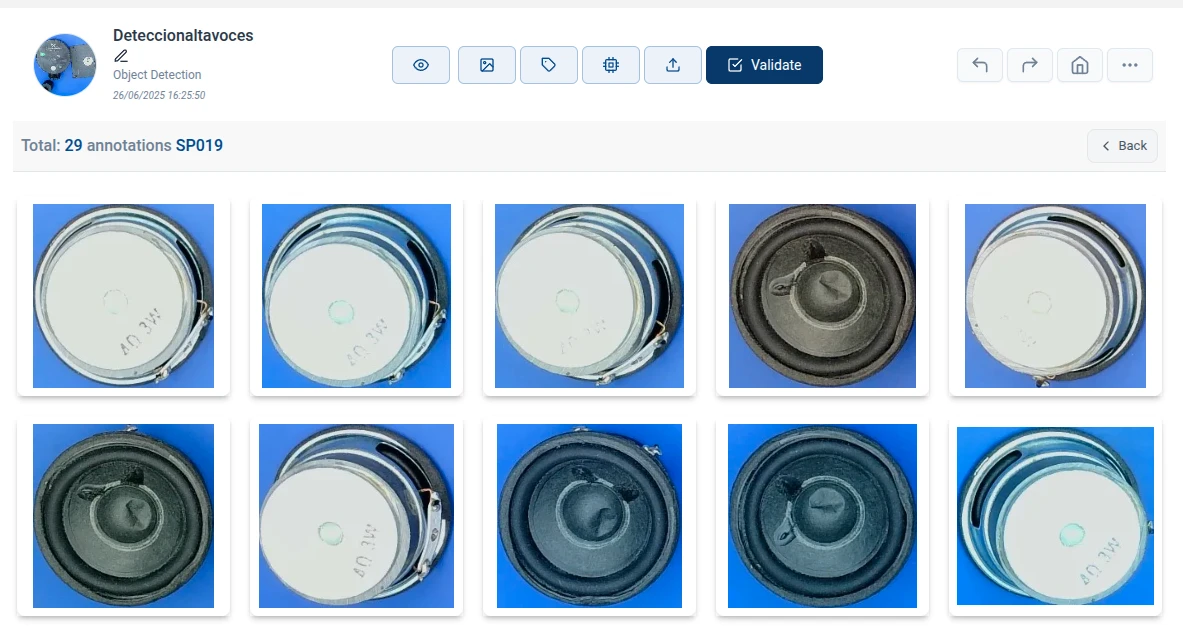Undo the last annotation change
1183x634 pixels.
(x=979, y=64)
